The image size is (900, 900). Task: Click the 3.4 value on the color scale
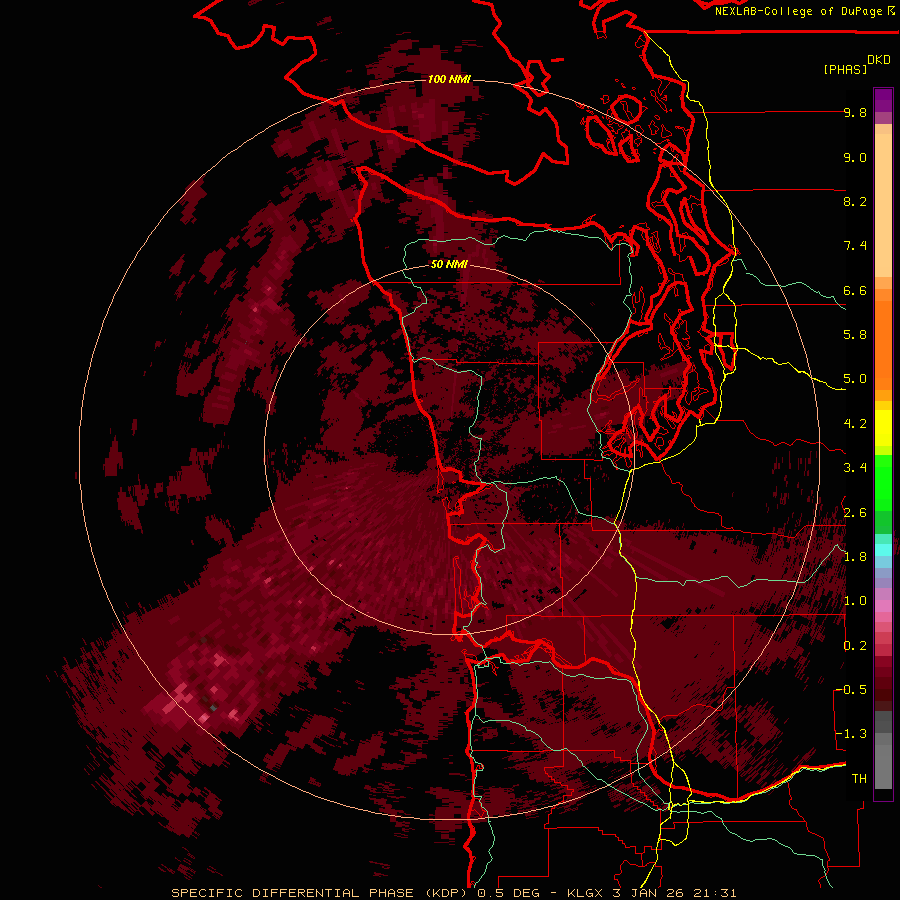855,468
